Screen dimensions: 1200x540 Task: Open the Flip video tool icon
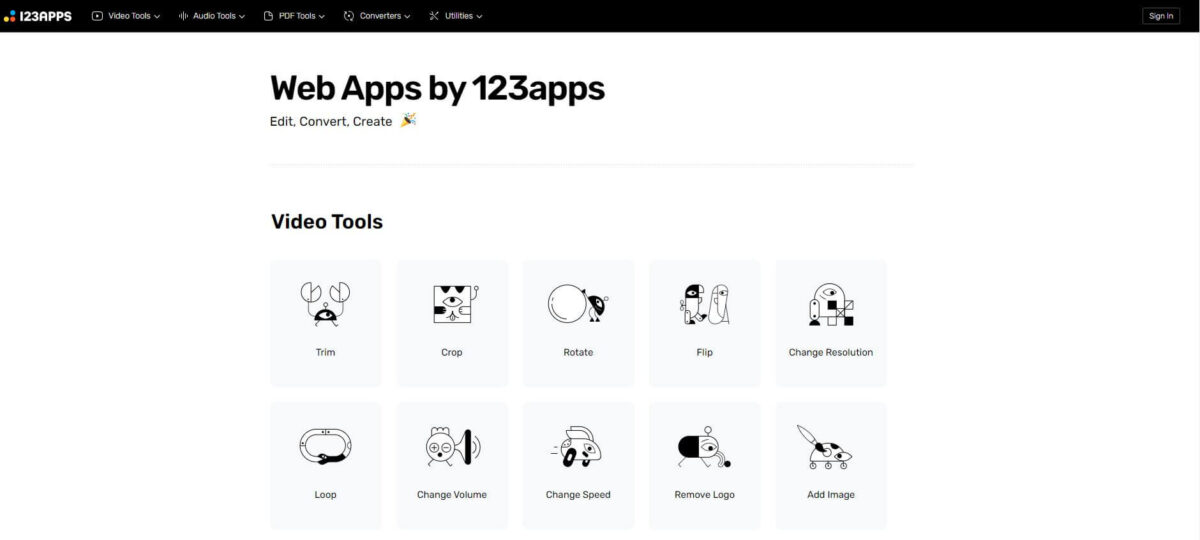705,304
